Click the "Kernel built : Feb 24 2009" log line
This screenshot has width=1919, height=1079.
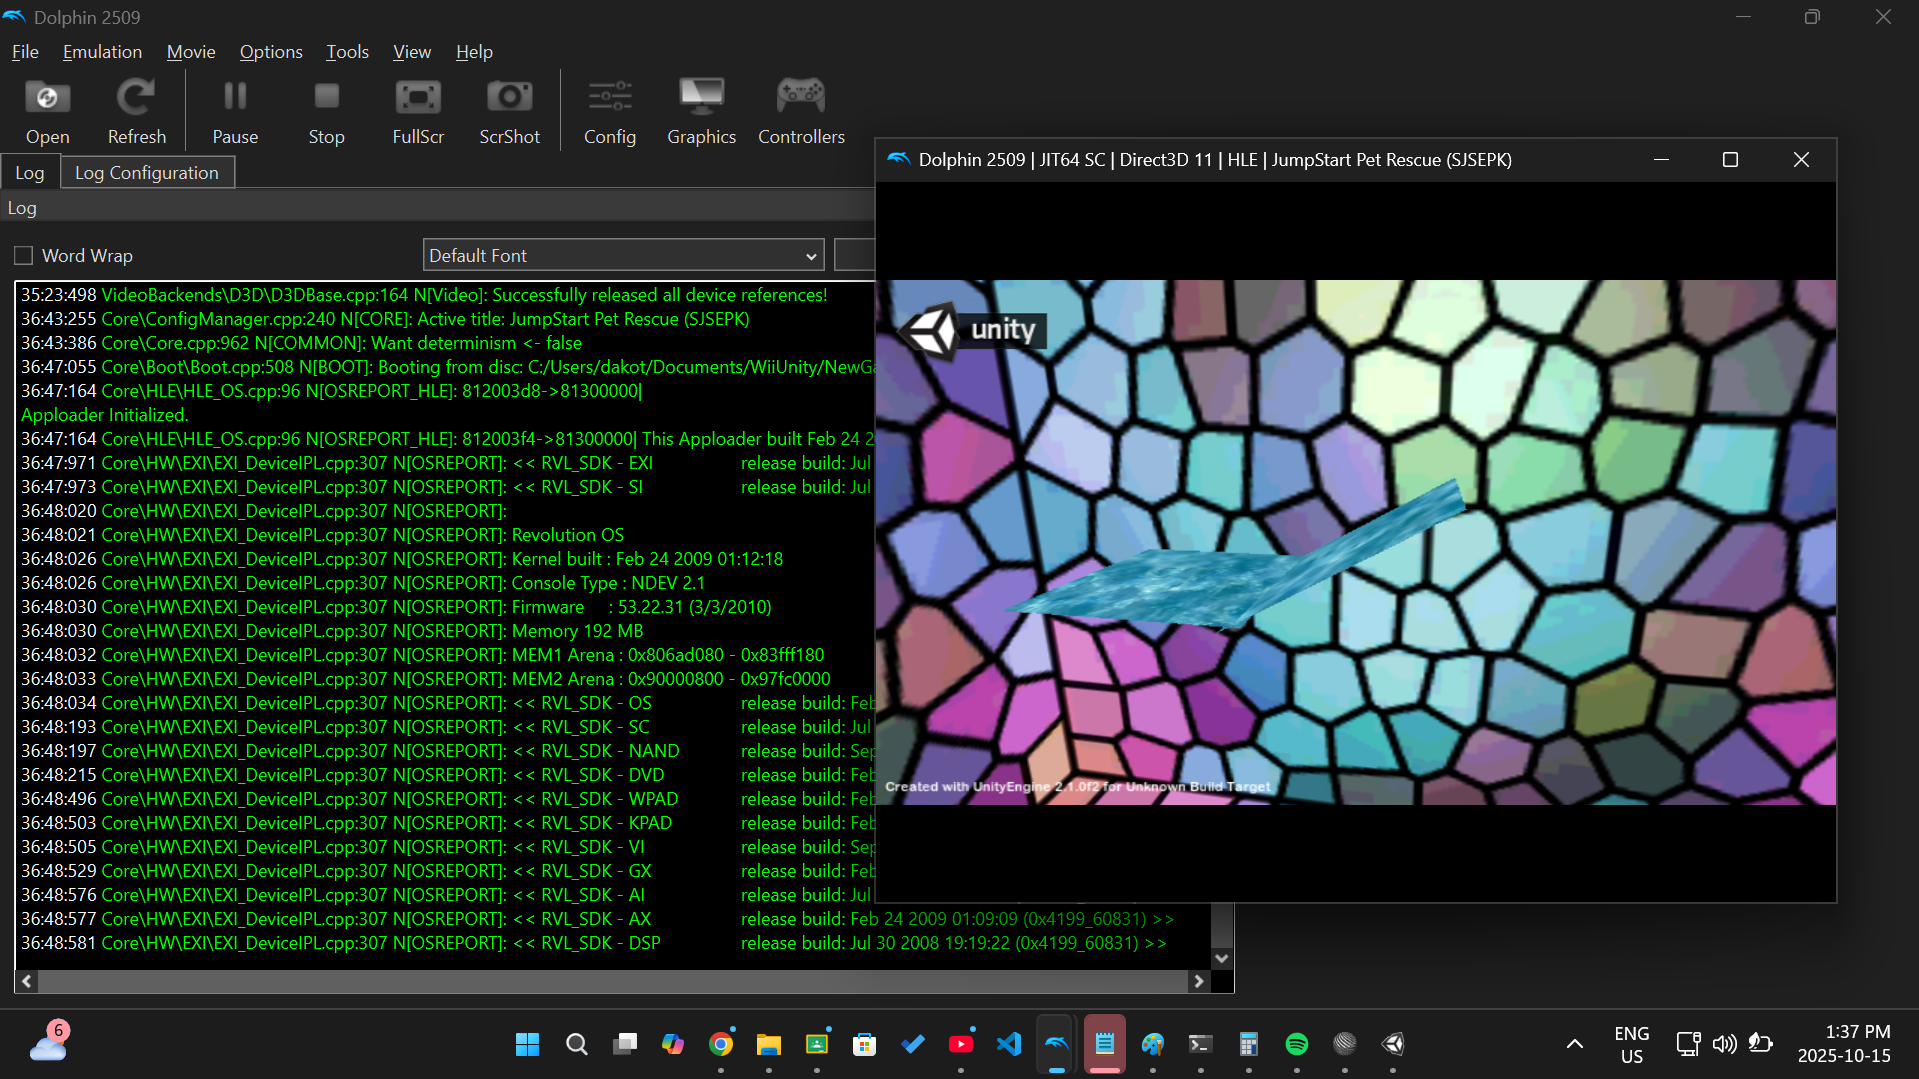click(648, 559)
